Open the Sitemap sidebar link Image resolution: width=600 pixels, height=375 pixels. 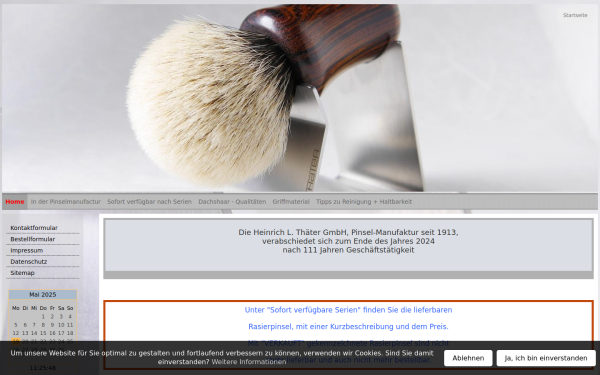pos(22,273)
